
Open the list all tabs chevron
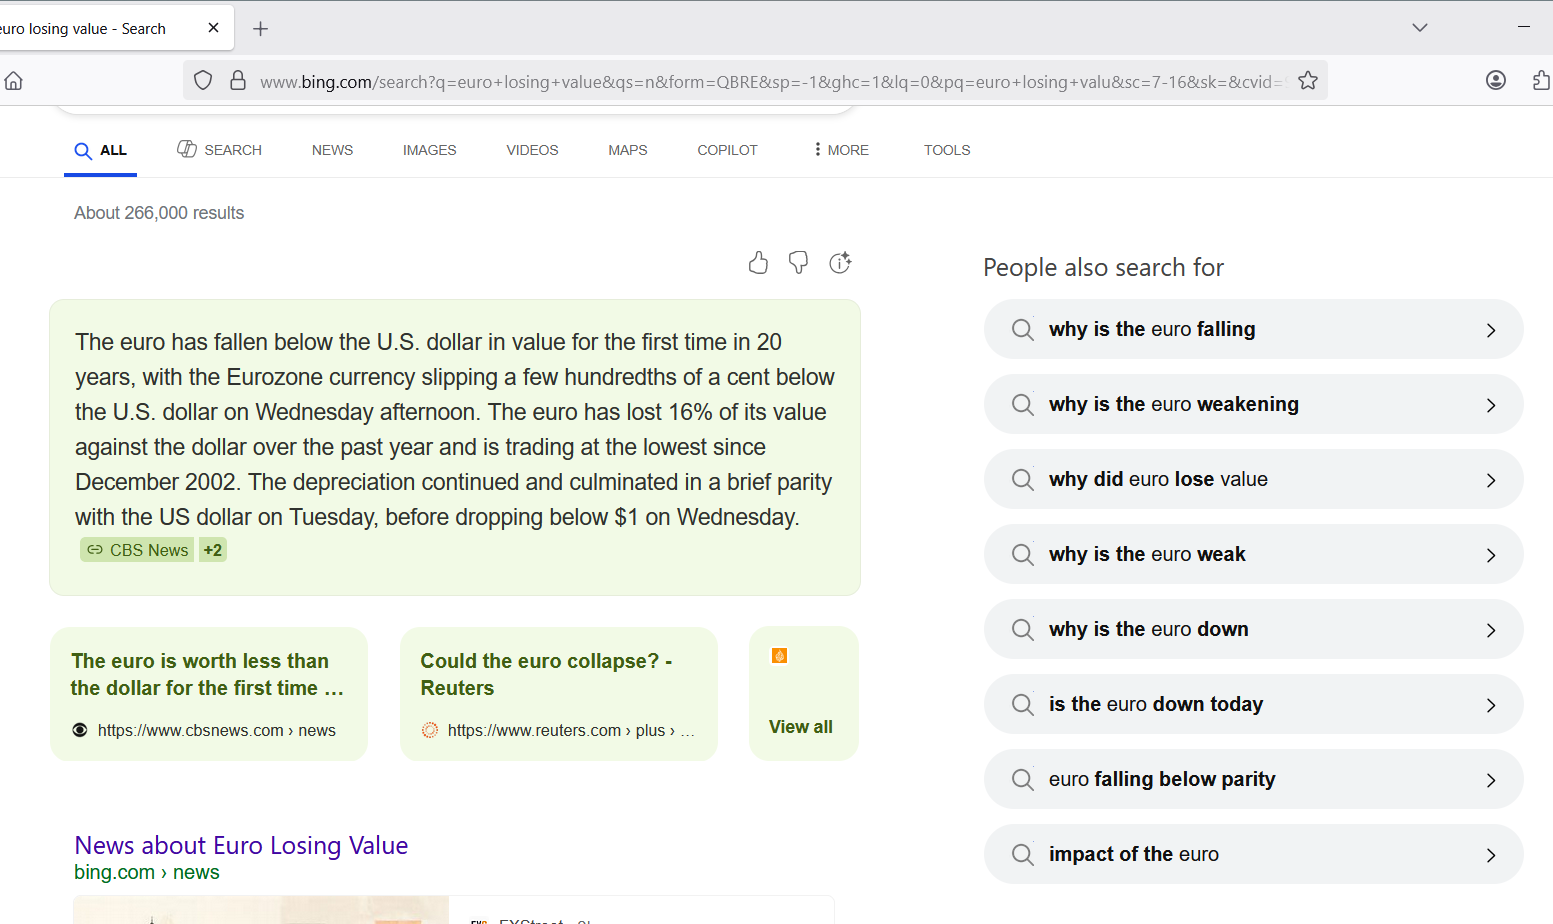pyautogui.click(x=1420, y=28)
